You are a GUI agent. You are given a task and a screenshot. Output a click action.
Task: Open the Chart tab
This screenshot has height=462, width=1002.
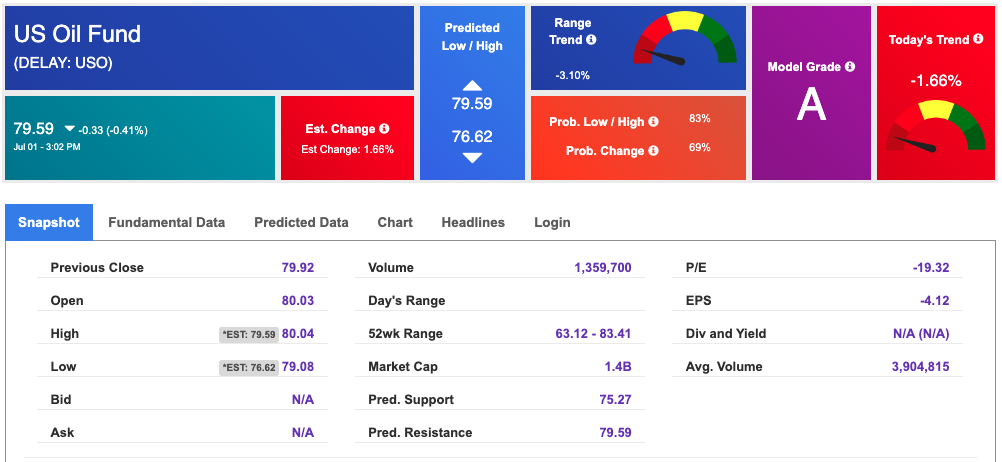click(395, 222)
